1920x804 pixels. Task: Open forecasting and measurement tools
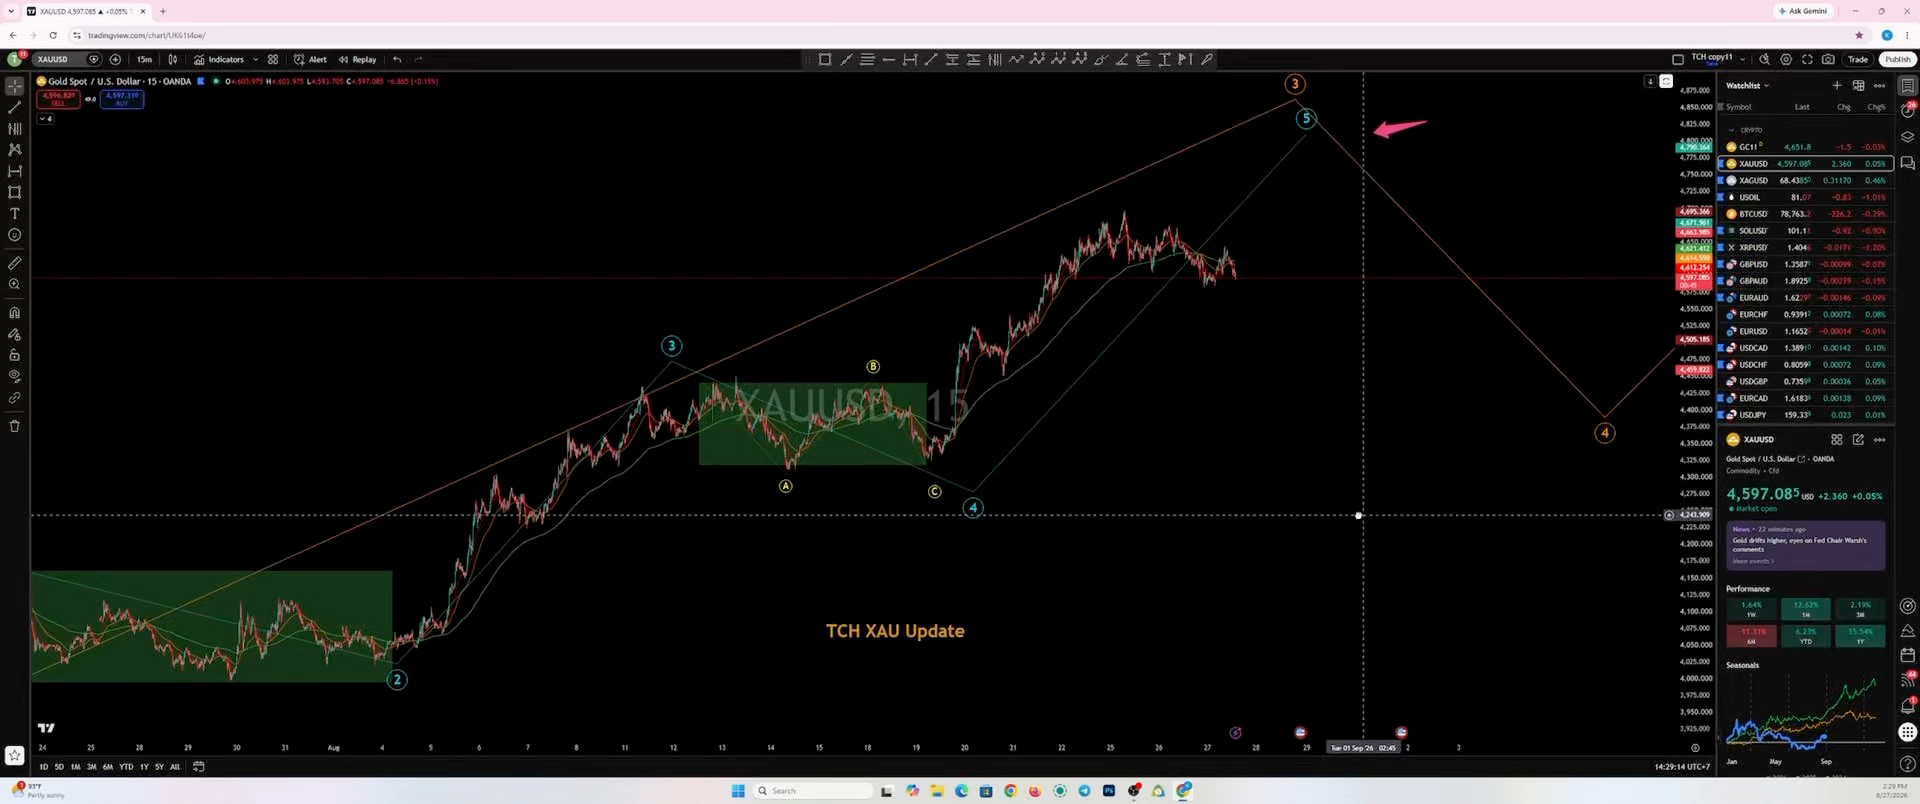(x=14, y=171)
